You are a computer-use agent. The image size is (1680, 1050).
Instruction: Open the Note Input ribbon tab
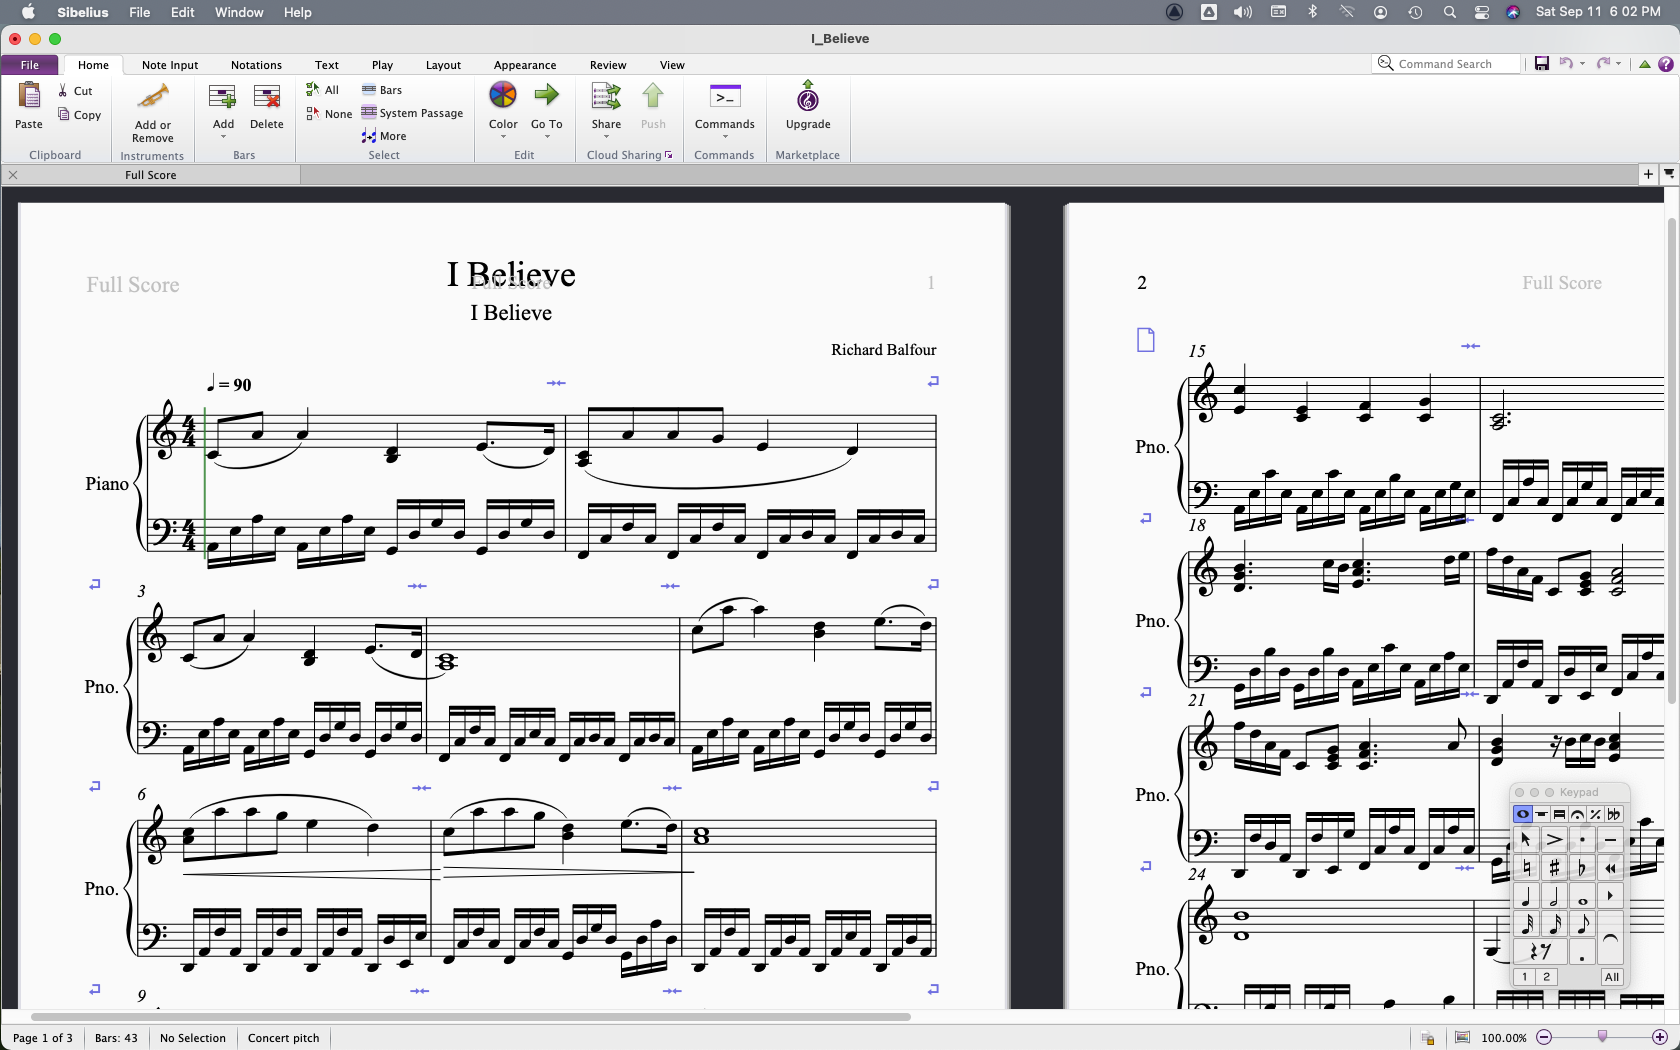170,65
